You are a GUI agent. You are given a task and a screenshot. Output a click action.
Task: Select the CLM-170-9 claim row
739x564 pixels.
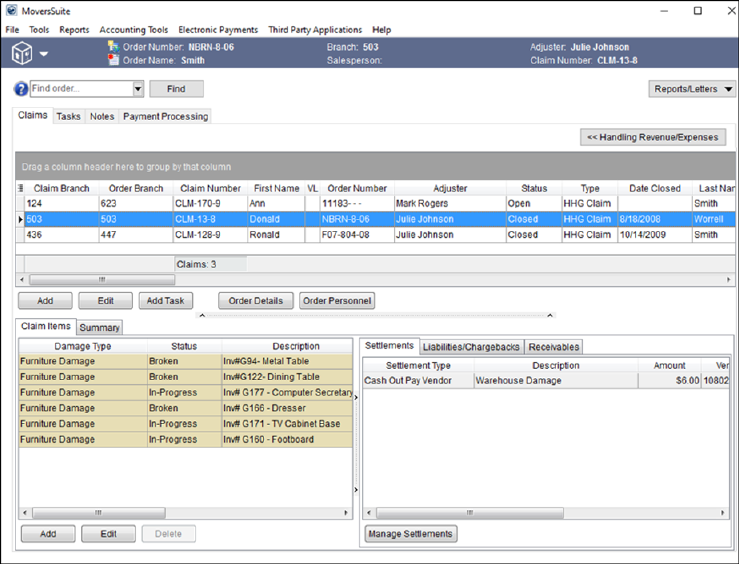(208, 203)
